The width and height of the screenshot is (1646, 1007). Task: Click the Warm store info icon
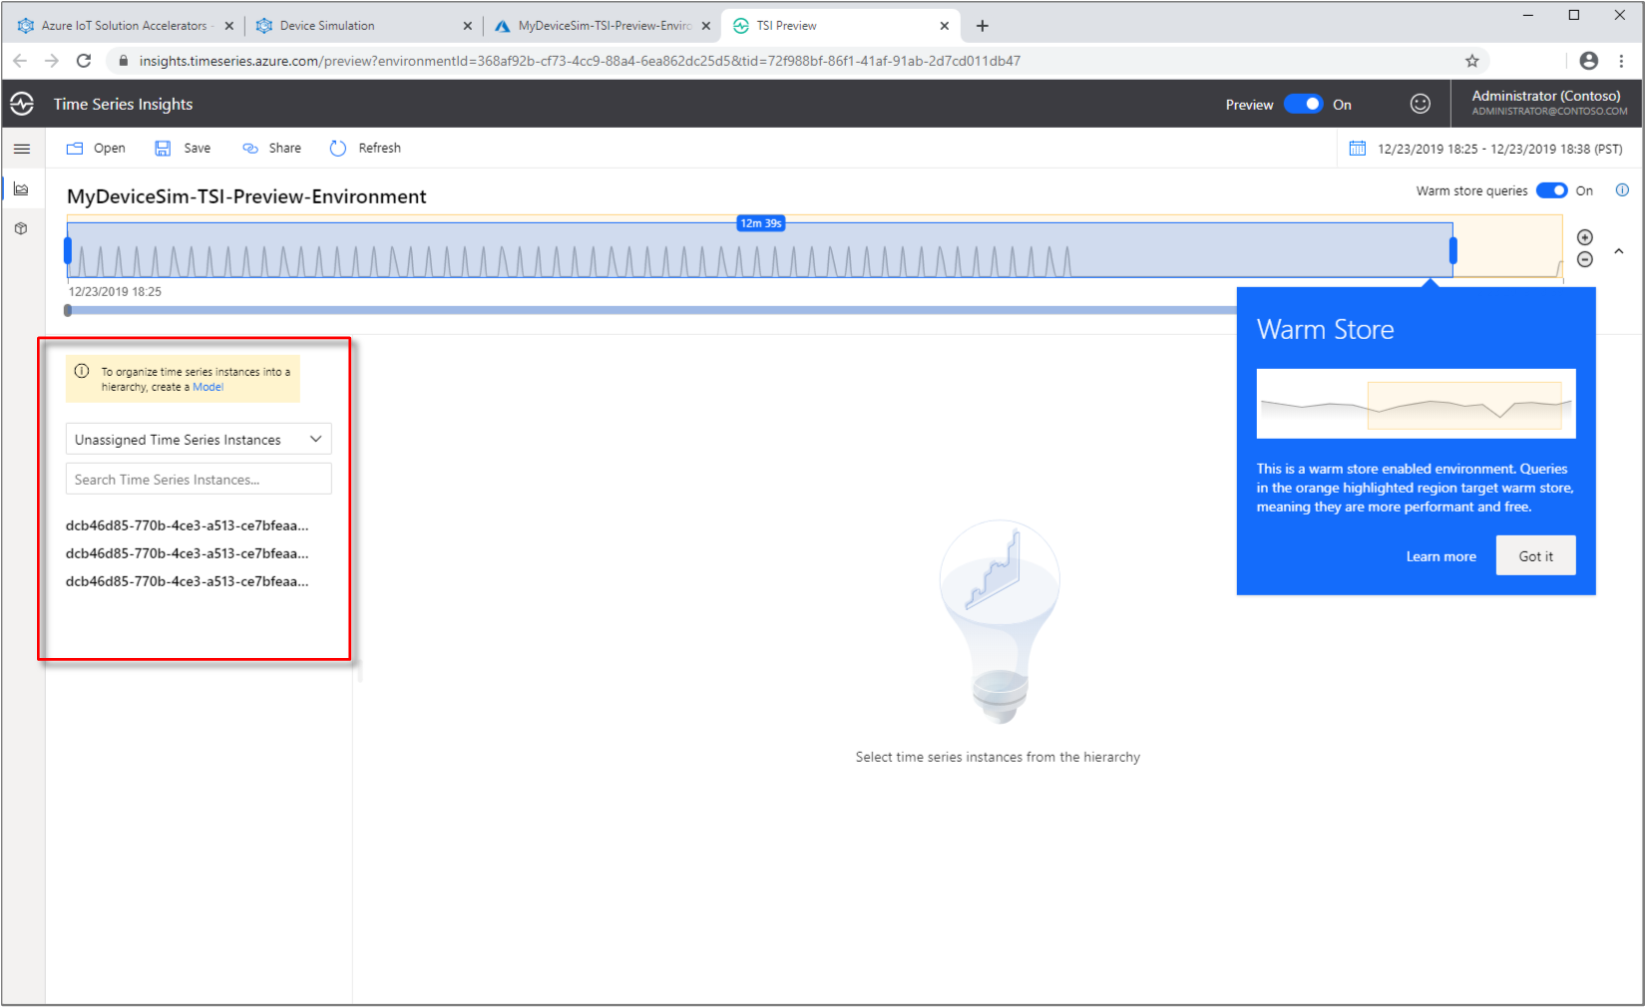(1622, 190)
